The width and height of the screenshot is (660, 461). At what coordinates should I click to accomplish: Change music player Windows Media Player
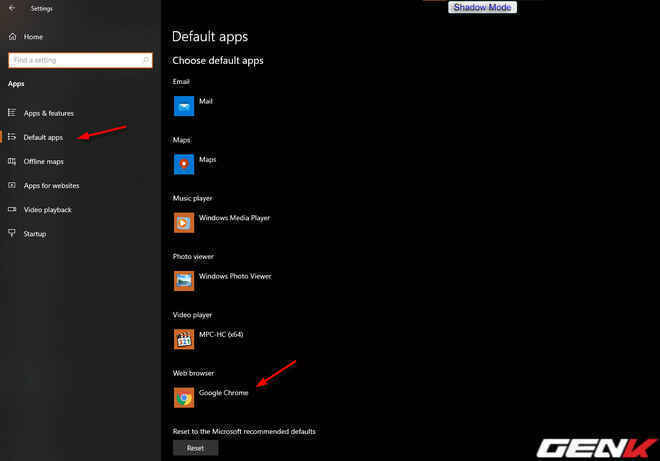coord(234,218)
